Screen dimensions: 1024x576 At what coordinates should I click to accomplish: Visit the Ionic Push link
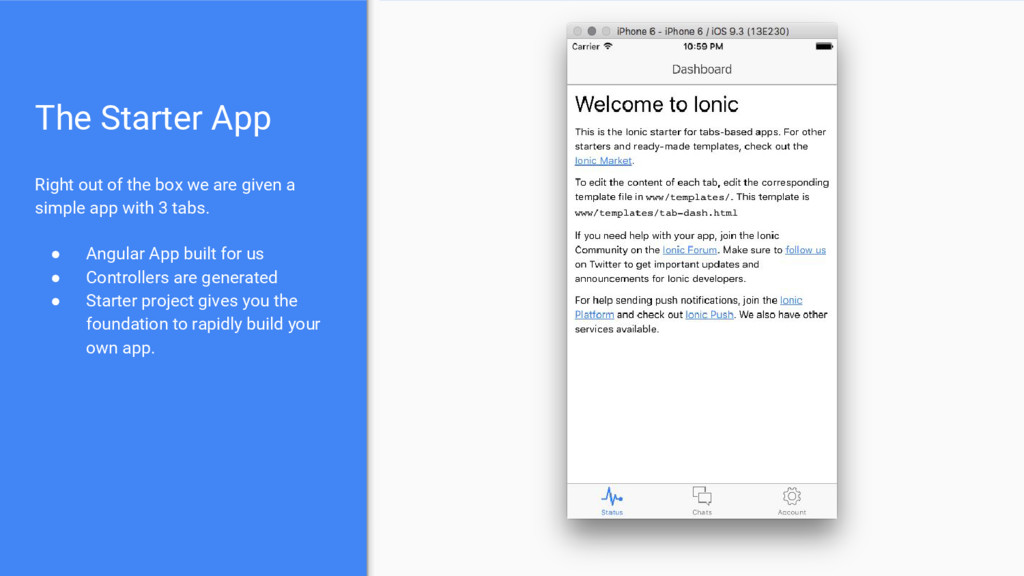pos(709,314)
